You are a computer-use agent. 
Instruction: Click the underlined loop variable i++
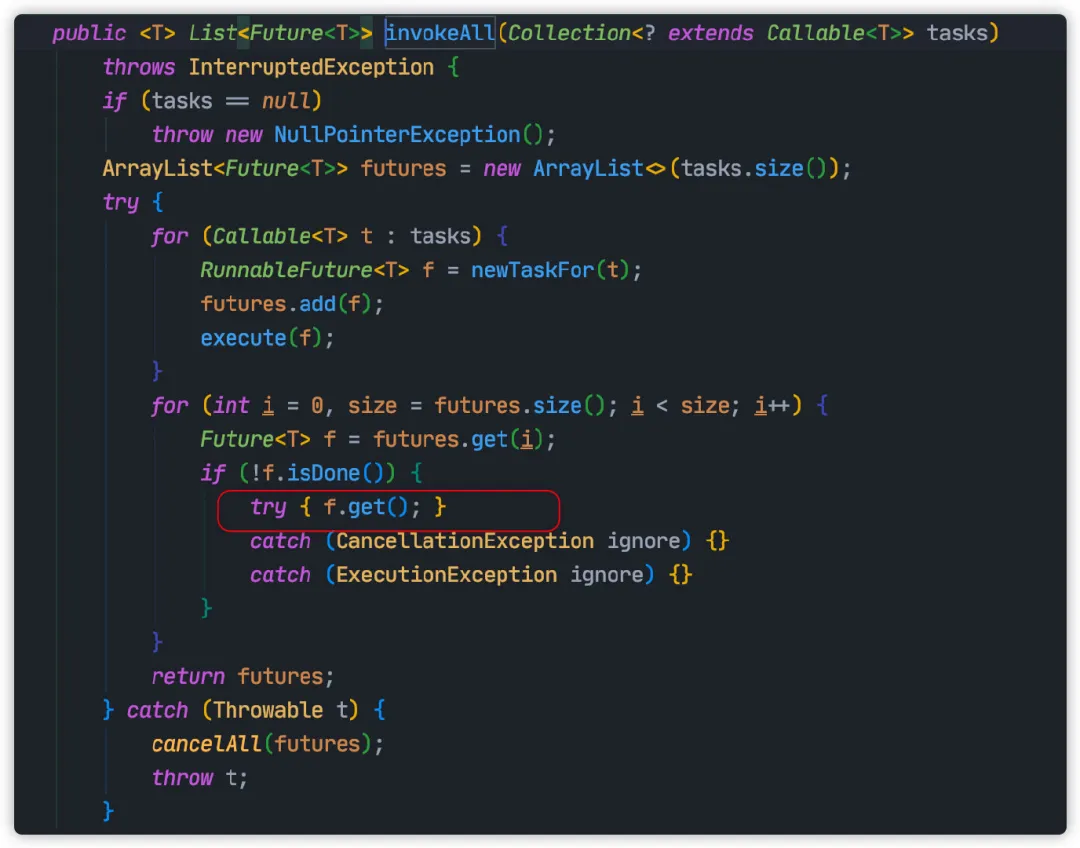771,406
